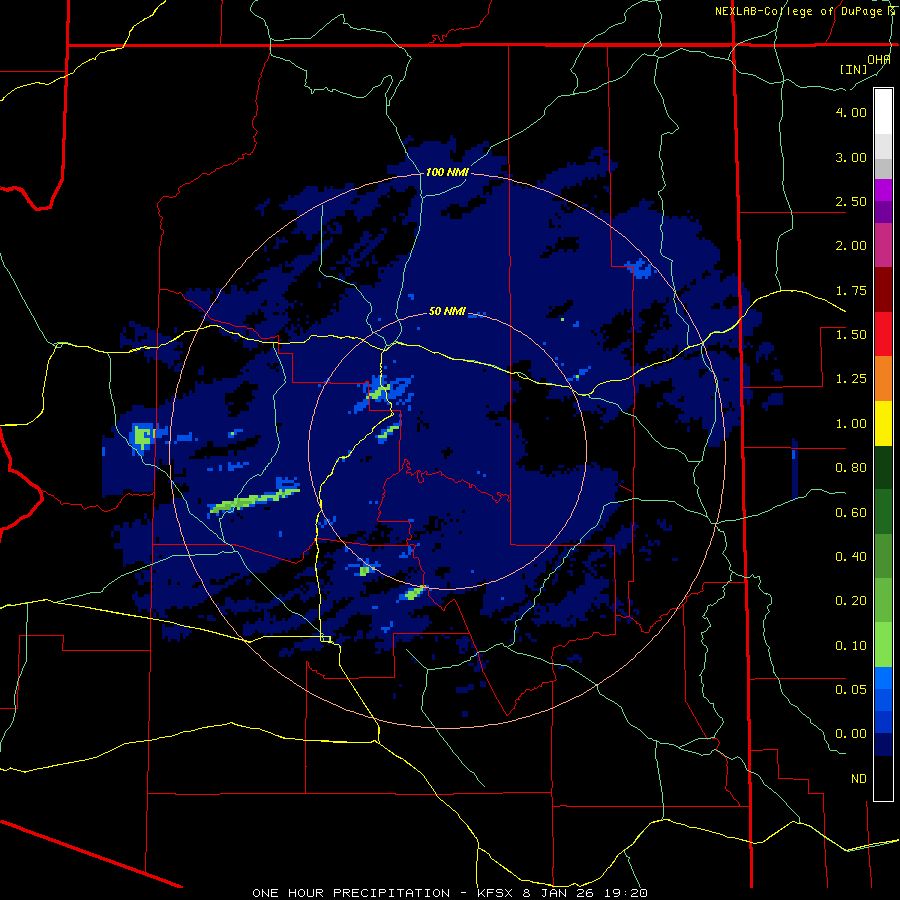Select the black ND swatch in legend
900x900 pixels.
pos(883,778)
